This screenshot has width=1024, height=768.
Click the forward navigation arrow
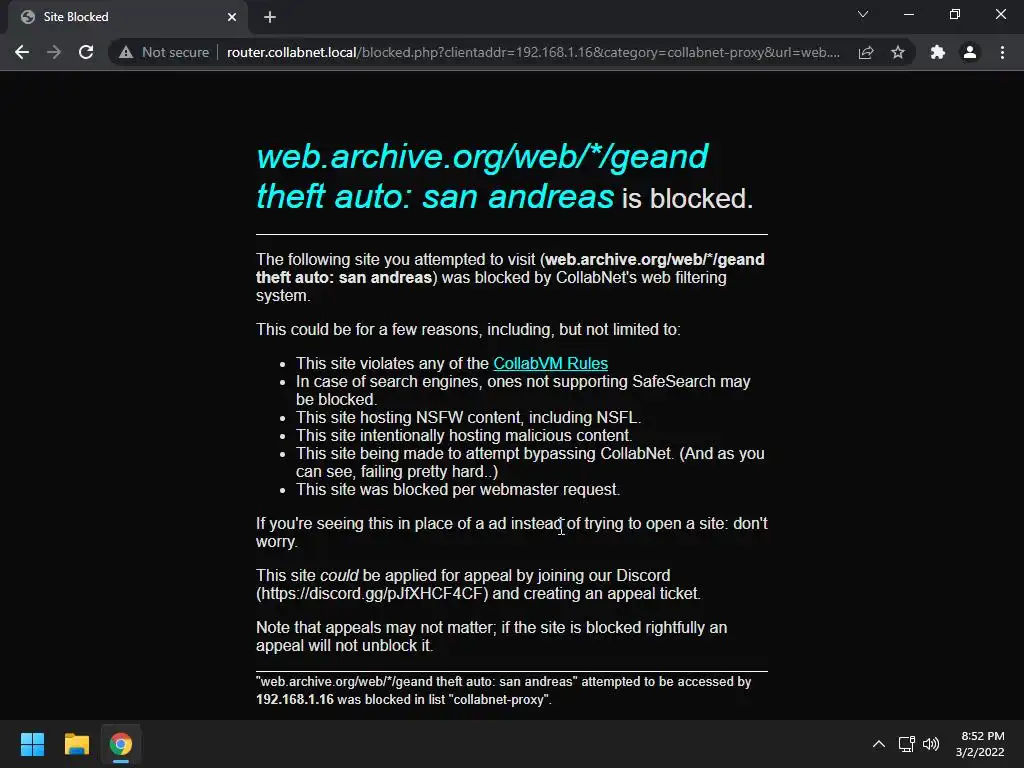pyautogui.click(x=54, y=52)
